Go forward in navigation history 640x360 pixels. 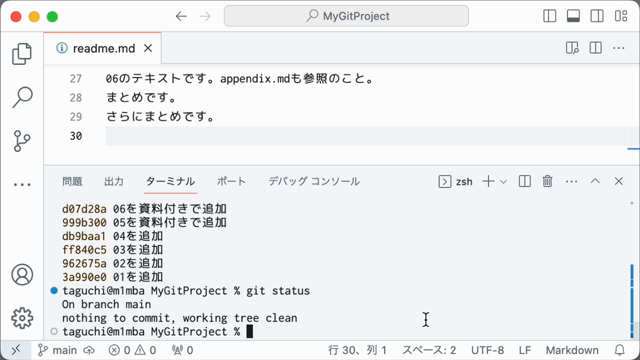coord(205,16)
